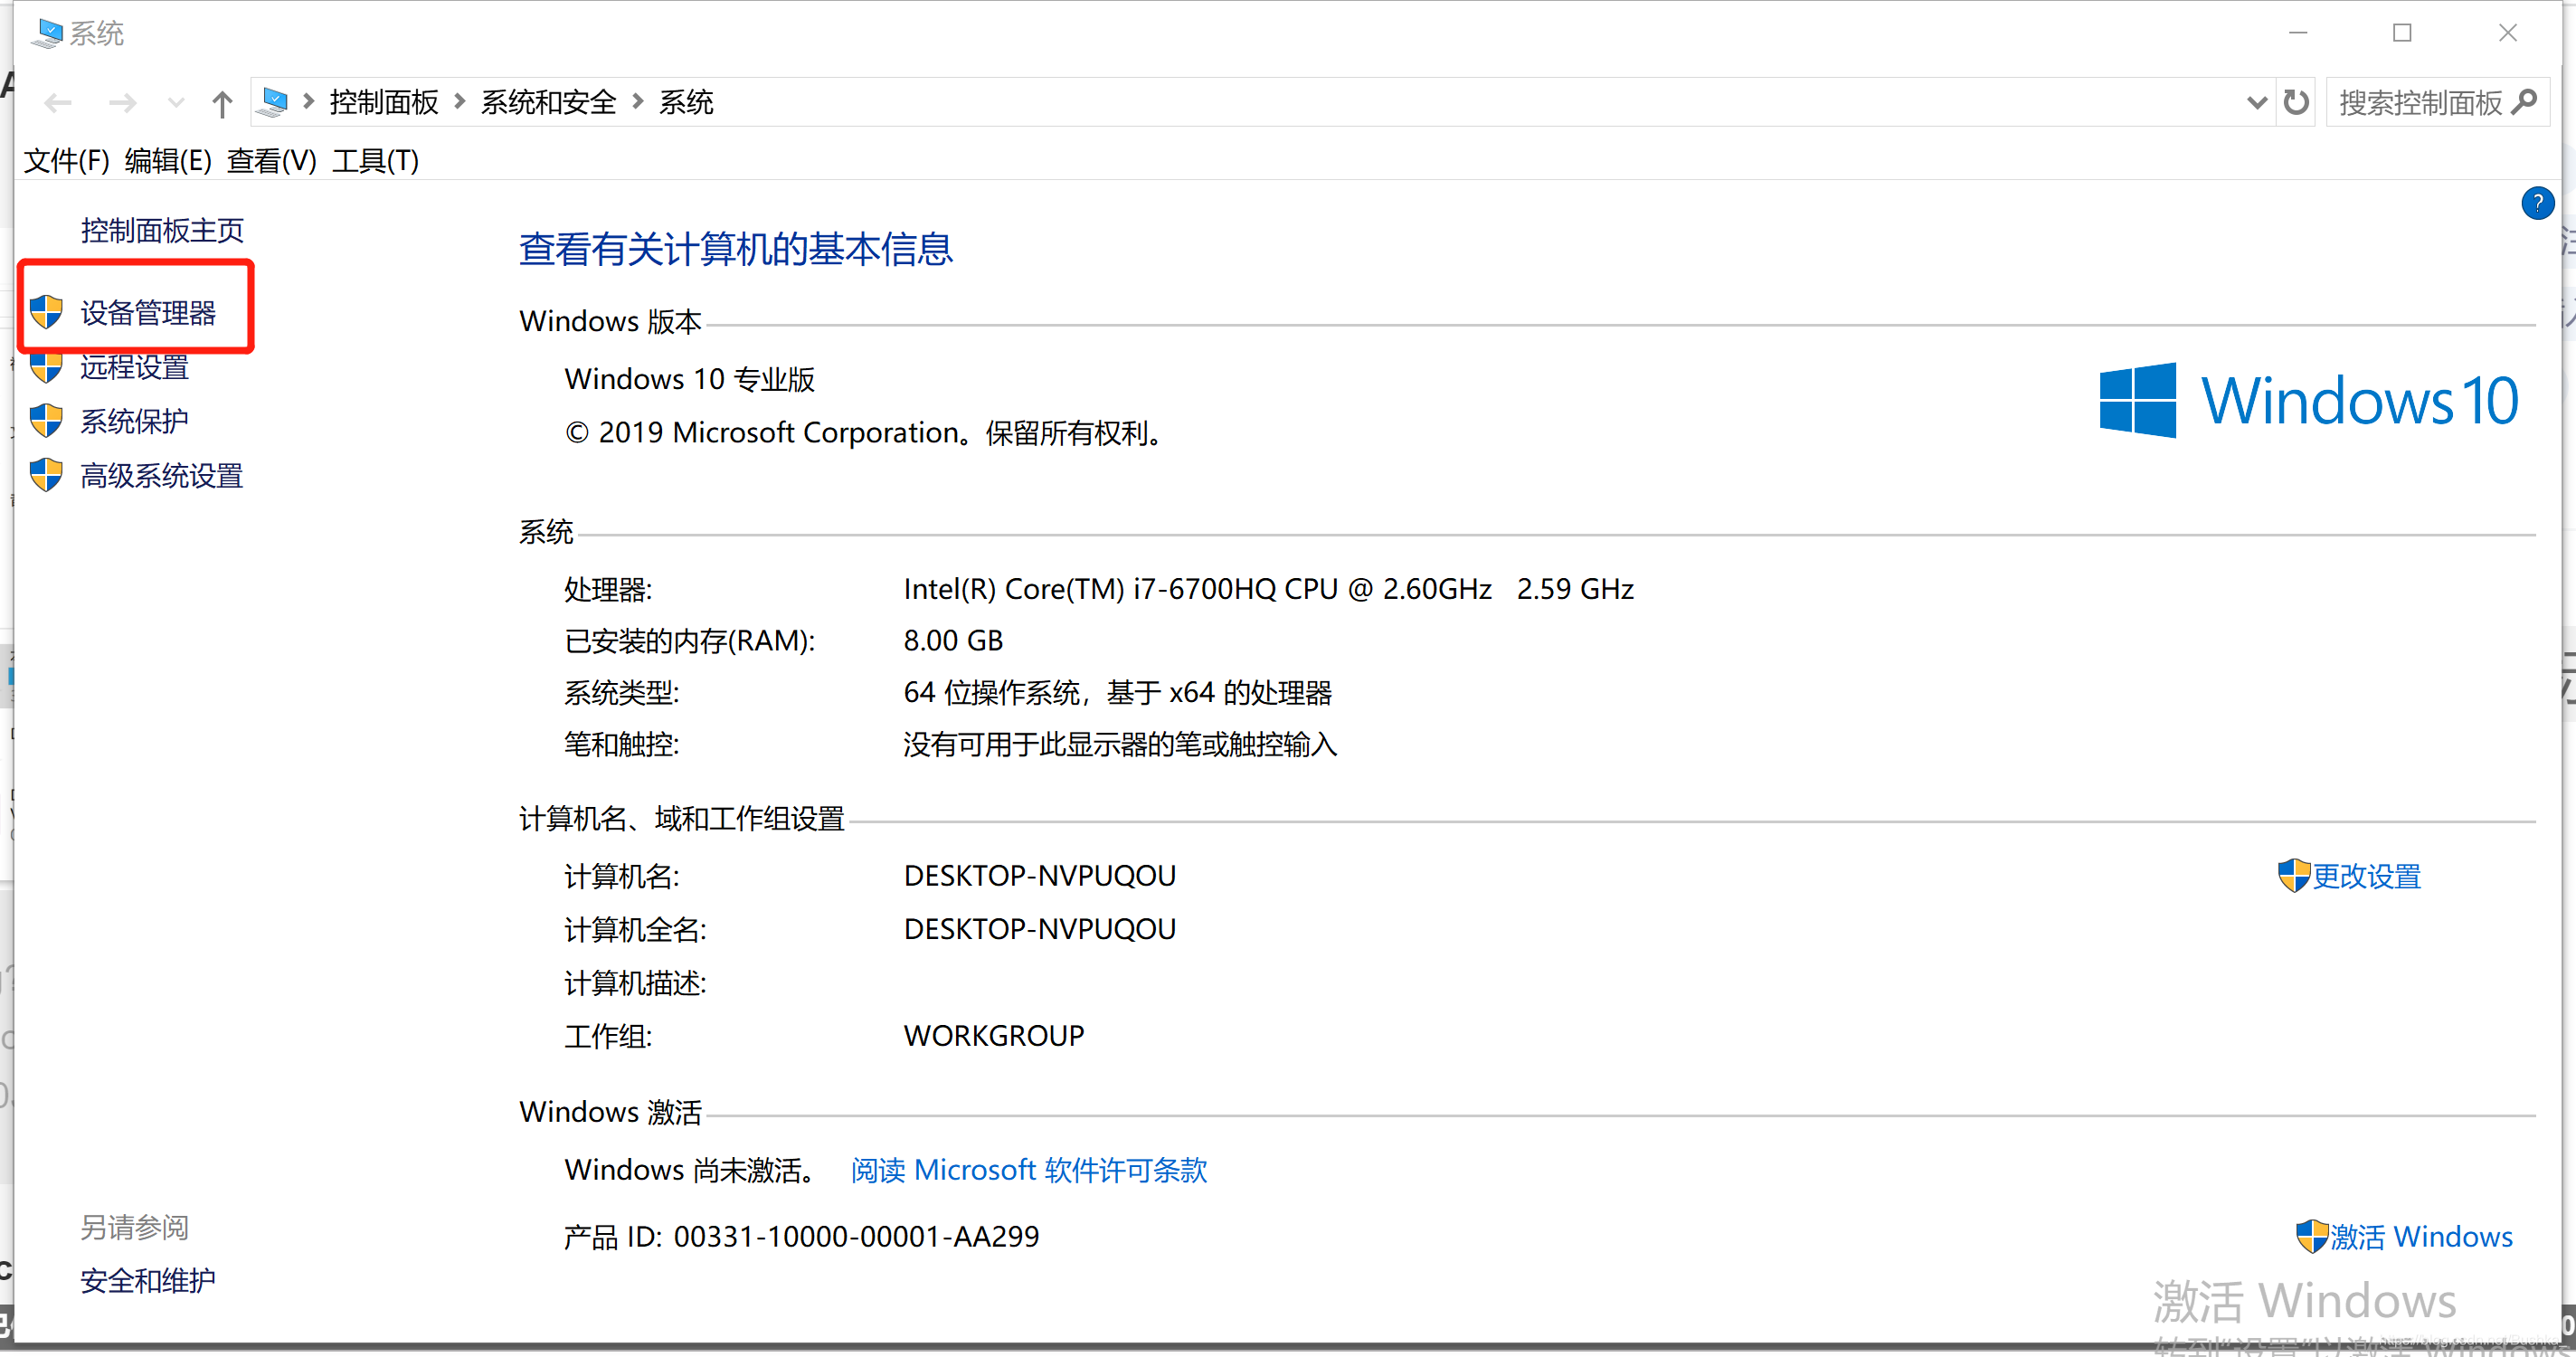Click the 没有可用于此显示器的笔或触控输入 text
This screenshot has height=1357, width=2576.
[x=1119, y=744]
